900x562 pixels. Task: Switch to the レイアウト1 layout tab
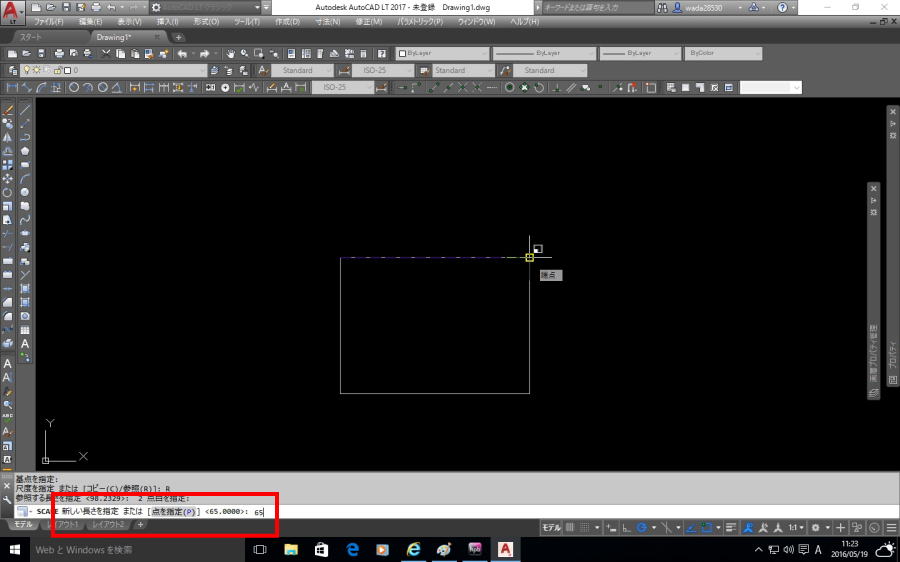click(64, 525)
